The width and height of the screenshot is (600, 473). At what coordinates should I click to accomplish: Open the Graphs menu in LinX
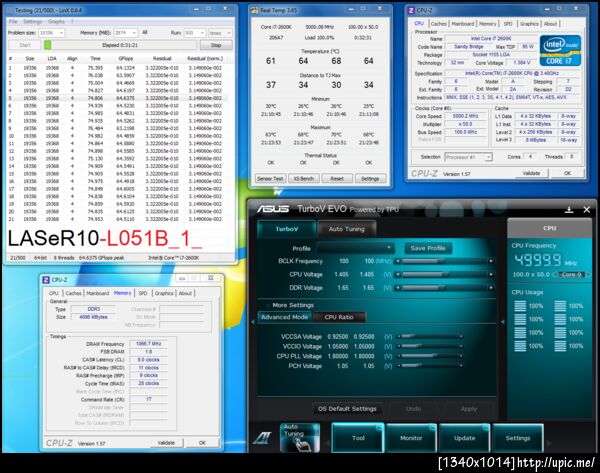(x=56, y=21)
